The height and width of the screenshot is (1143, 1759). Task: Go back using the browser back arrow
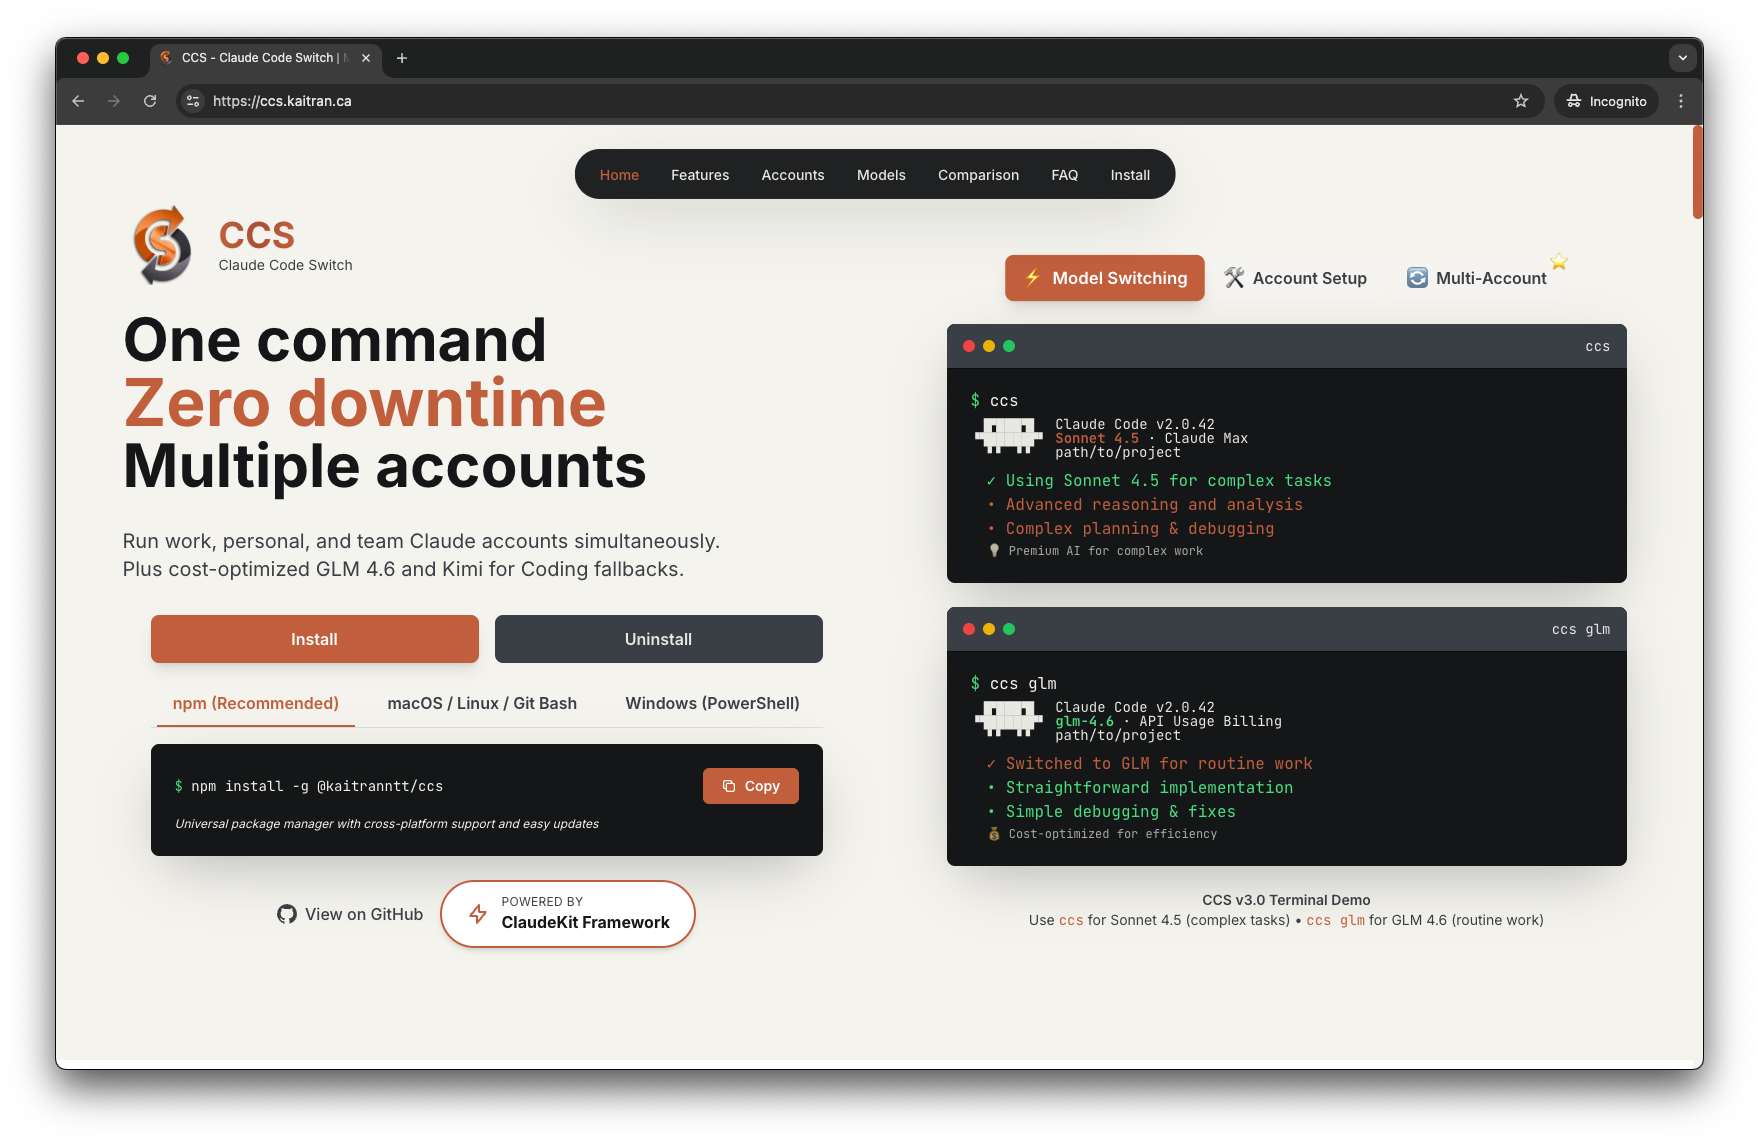[x=78, y=101]
